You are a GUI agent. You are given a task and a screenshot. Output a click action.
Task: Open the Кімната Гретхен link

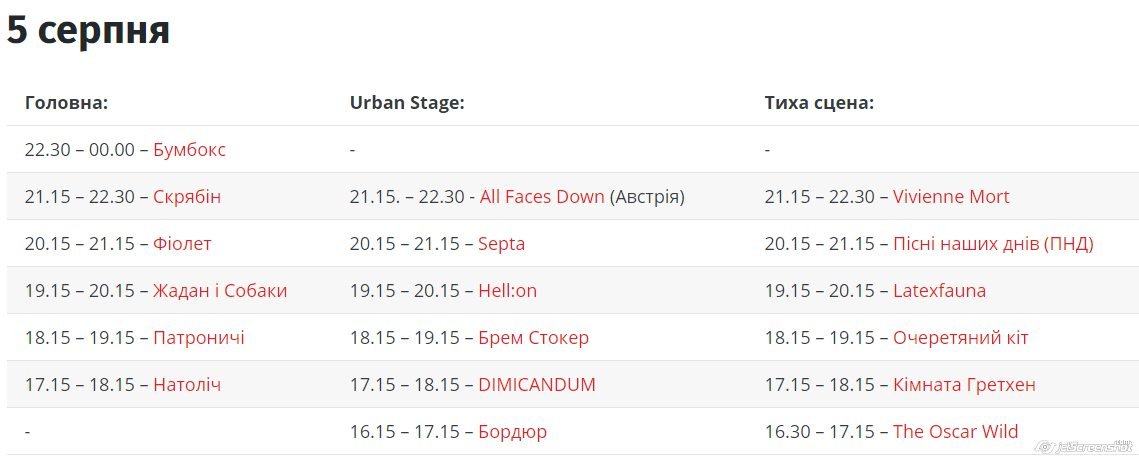point(964,385)
